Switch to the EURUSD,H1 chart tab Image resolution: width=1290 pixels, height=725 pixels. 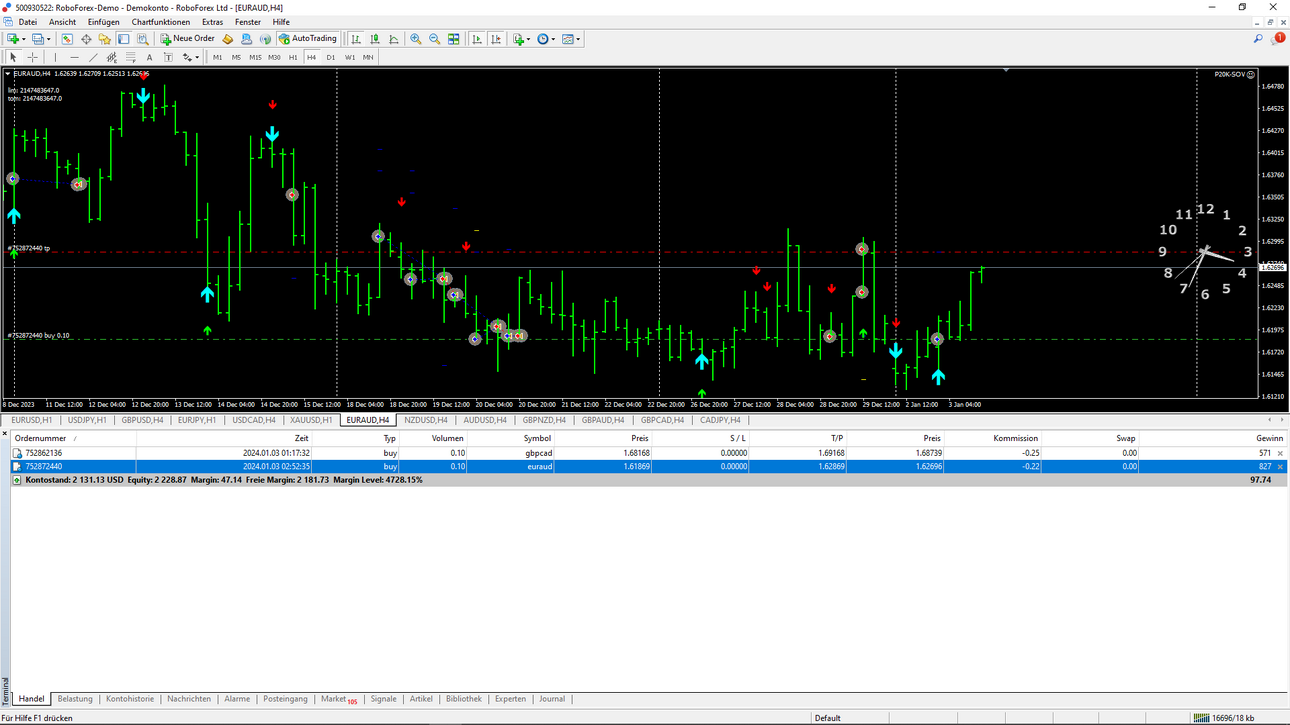click(x=32, y=420)
